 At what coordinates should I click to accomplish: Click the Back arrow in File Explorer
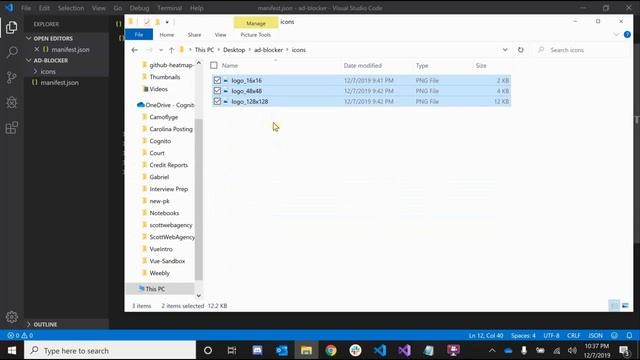135,50
